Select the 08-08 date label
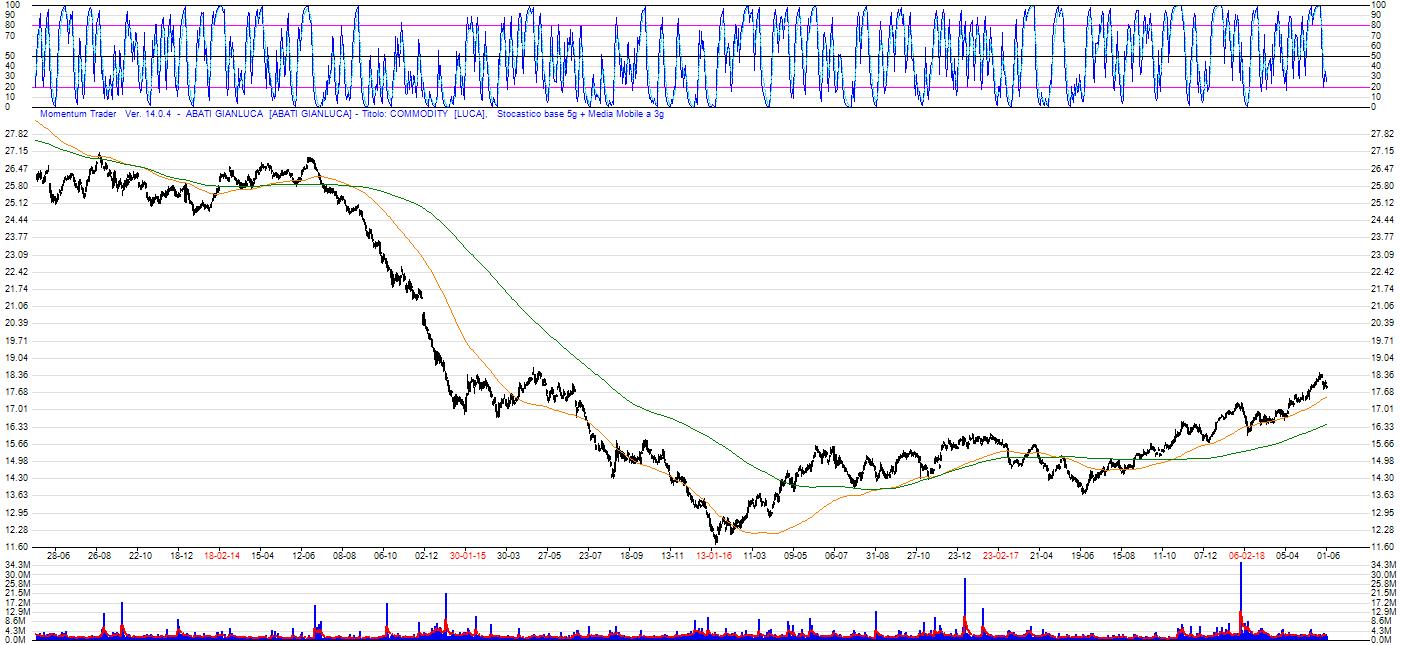 (345, 554)
